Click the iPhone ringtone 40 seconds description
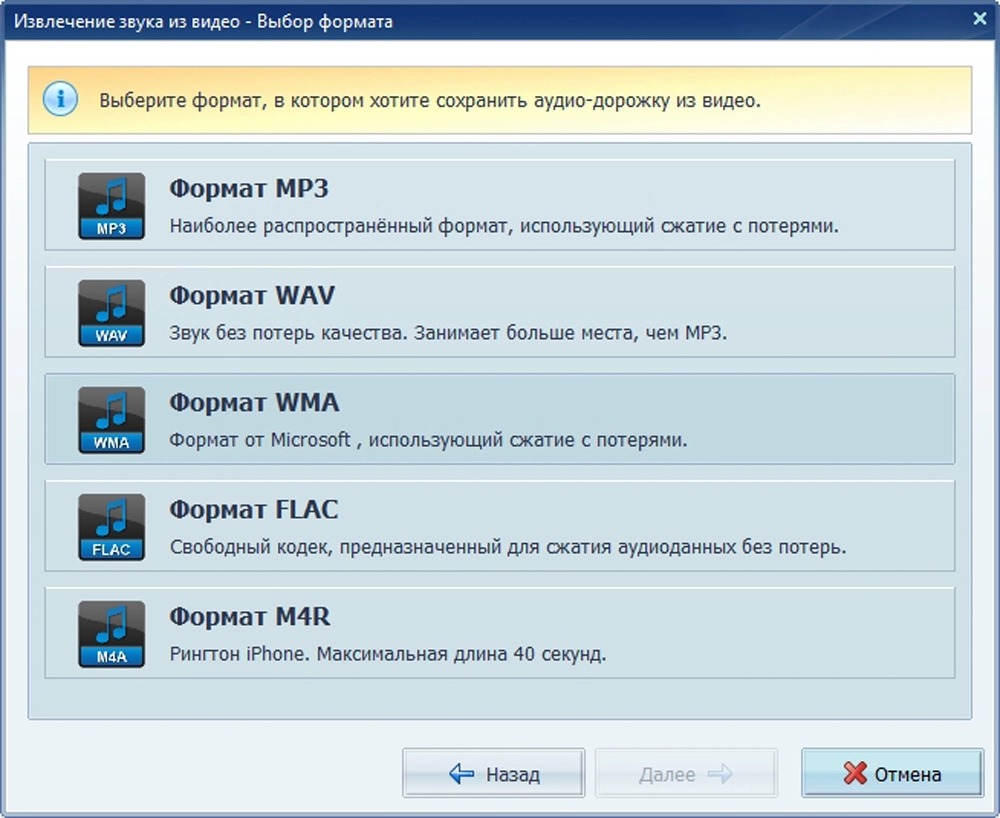The width and height of the screenshot is (1000, 818). [x=388, y=654]
